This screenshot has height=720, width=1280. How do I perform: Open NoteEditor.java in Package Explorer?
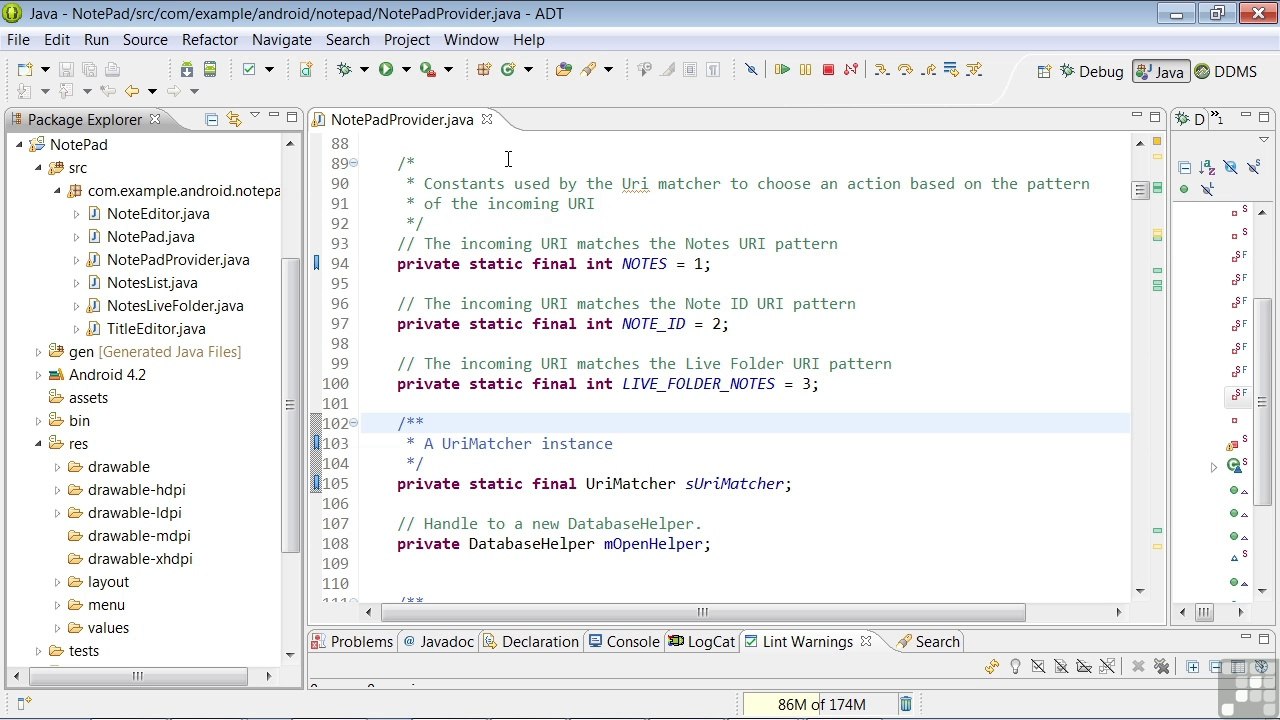[158, 213]
